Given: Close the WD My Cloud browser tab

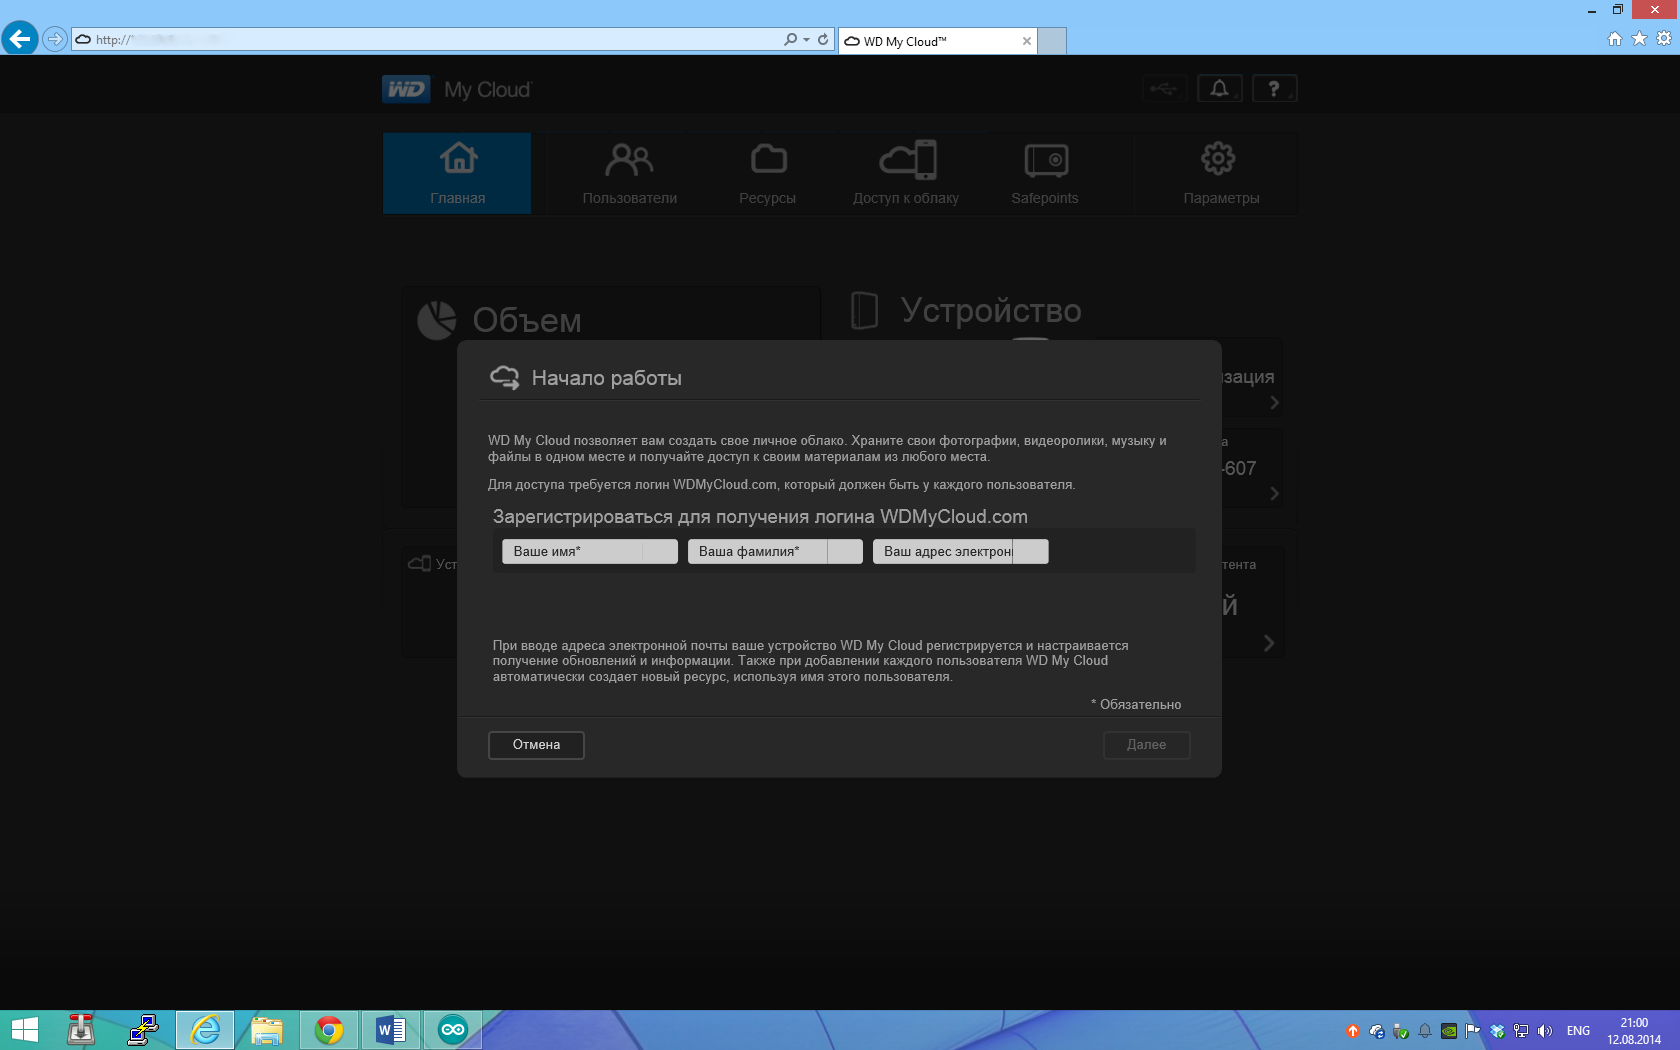Looking at the screenshot, I should pyautogui.click(x=1026, y=41).
